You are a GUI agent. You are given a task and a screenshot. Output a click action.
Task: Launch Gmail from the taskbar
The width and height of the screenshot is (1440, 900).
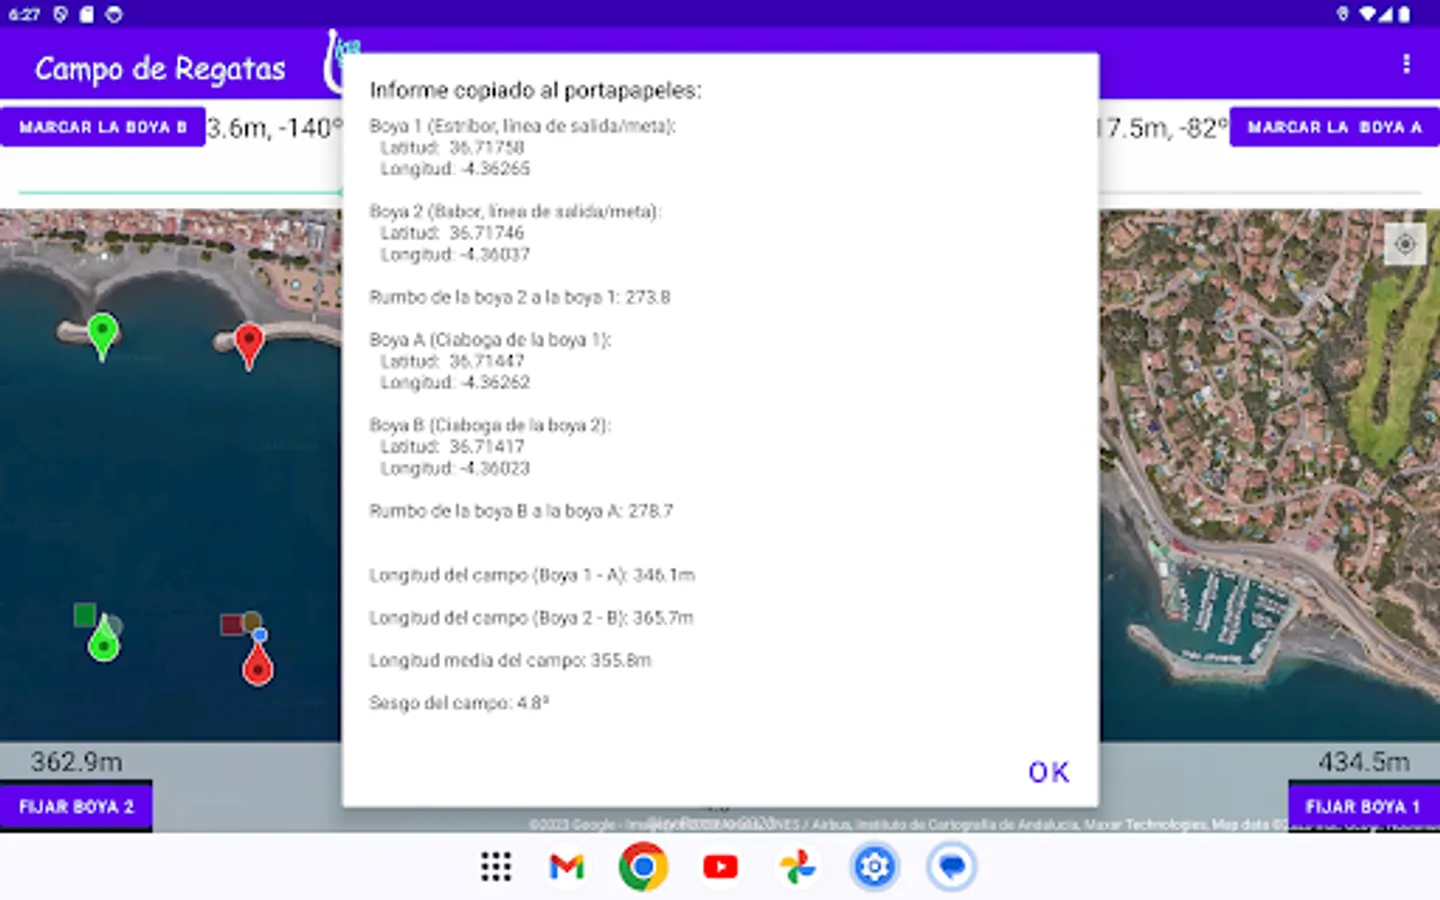(567, 866)
